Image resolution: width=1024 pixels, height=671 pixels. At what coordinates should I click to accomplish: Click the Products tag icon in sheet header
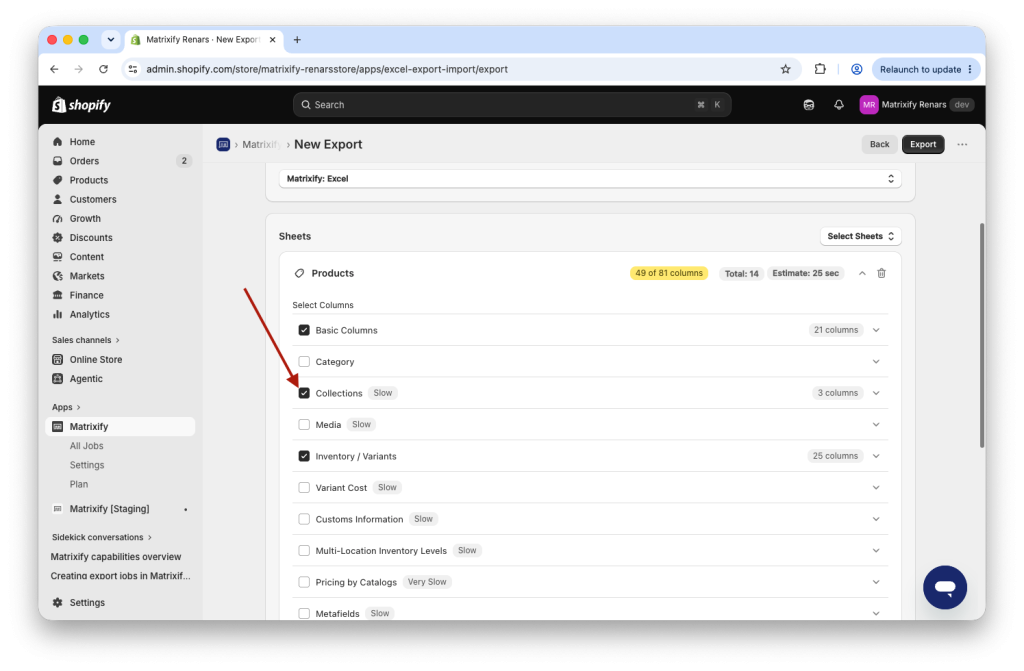coord(299,273)
